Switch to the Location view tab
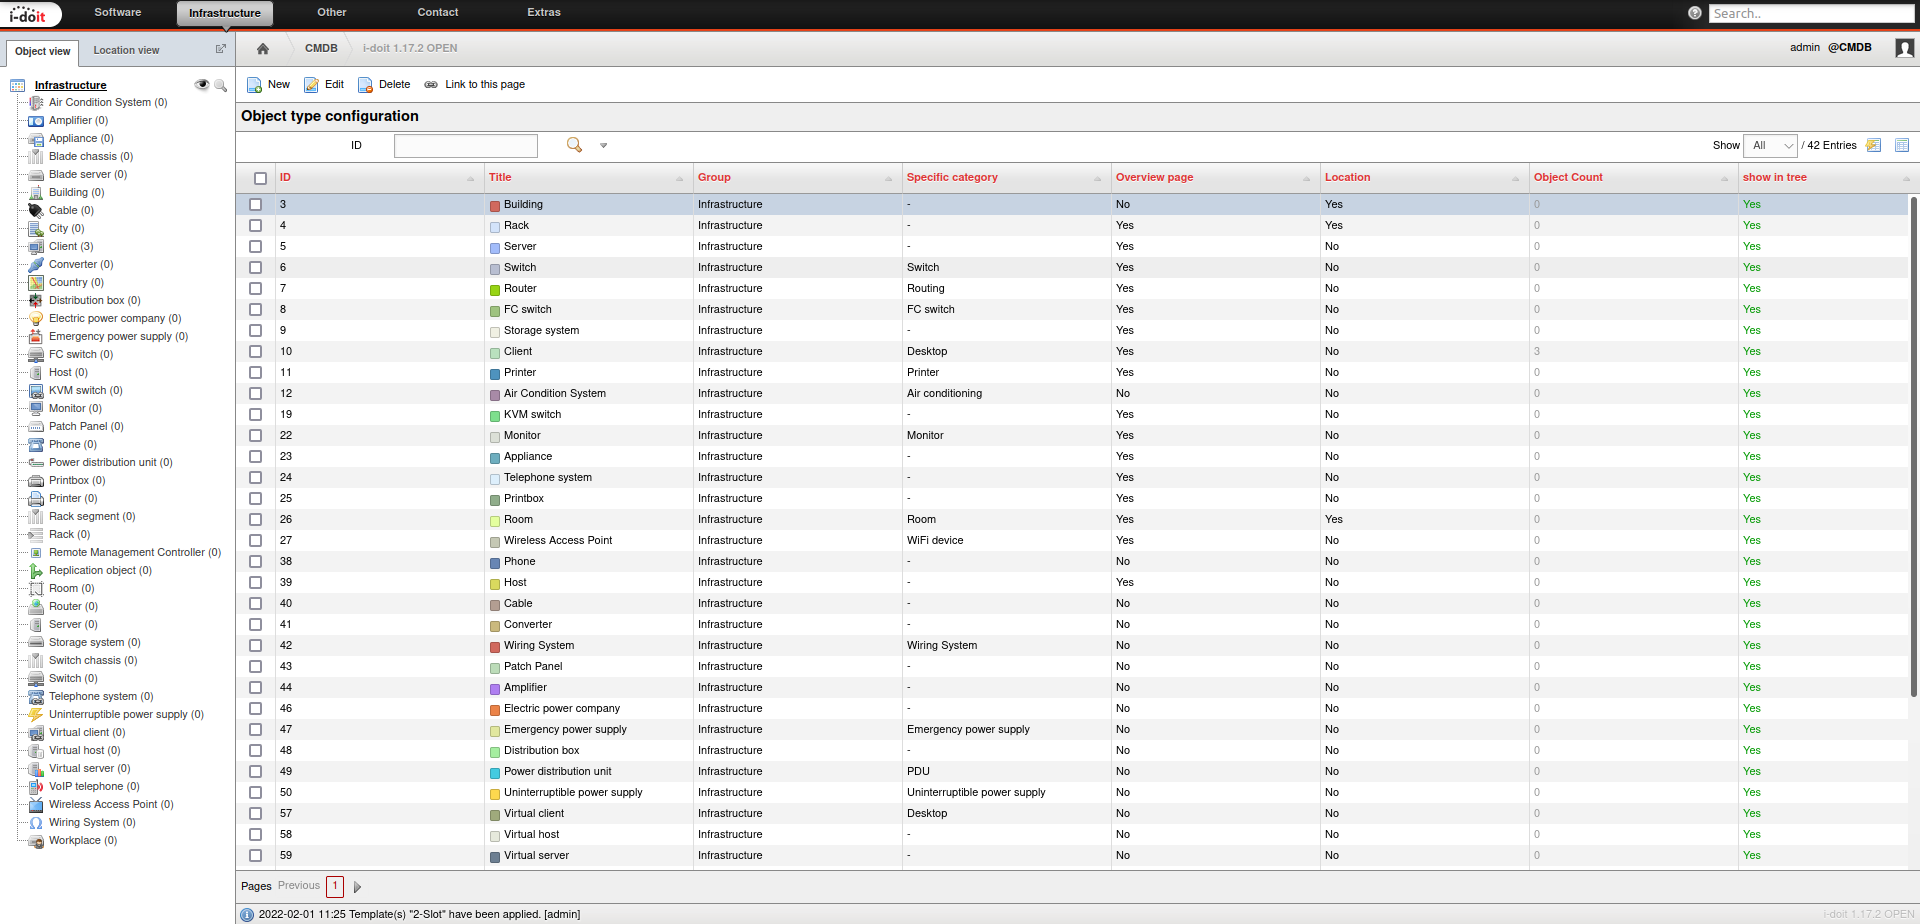Image resolution: width=1920 pixels, height=924 pixels. 126,50
